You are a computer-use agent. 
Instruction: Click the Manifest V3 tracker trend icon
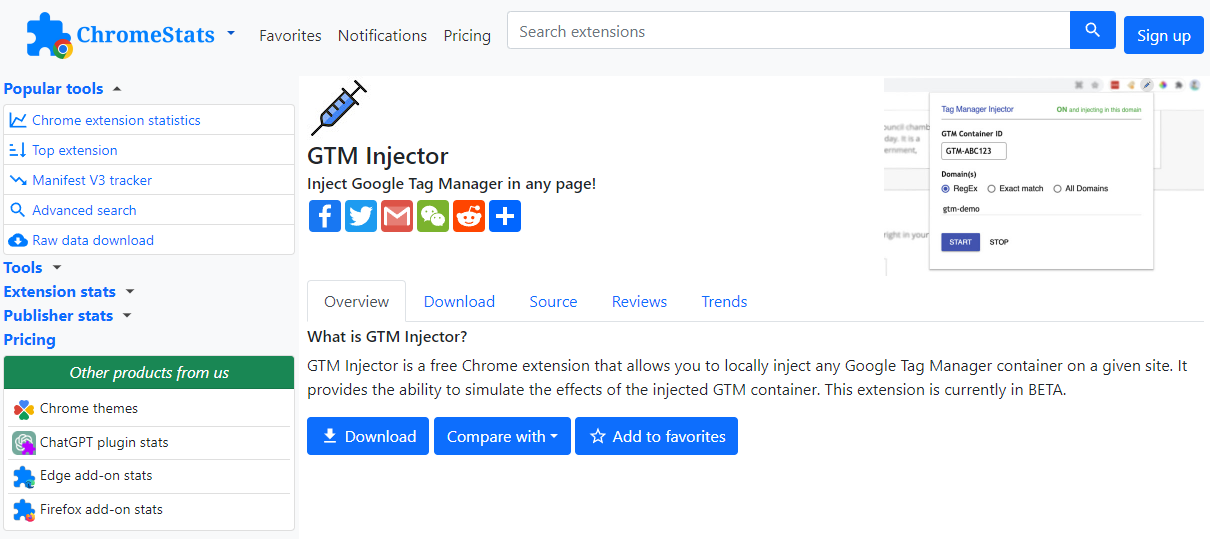coord(17,180)
